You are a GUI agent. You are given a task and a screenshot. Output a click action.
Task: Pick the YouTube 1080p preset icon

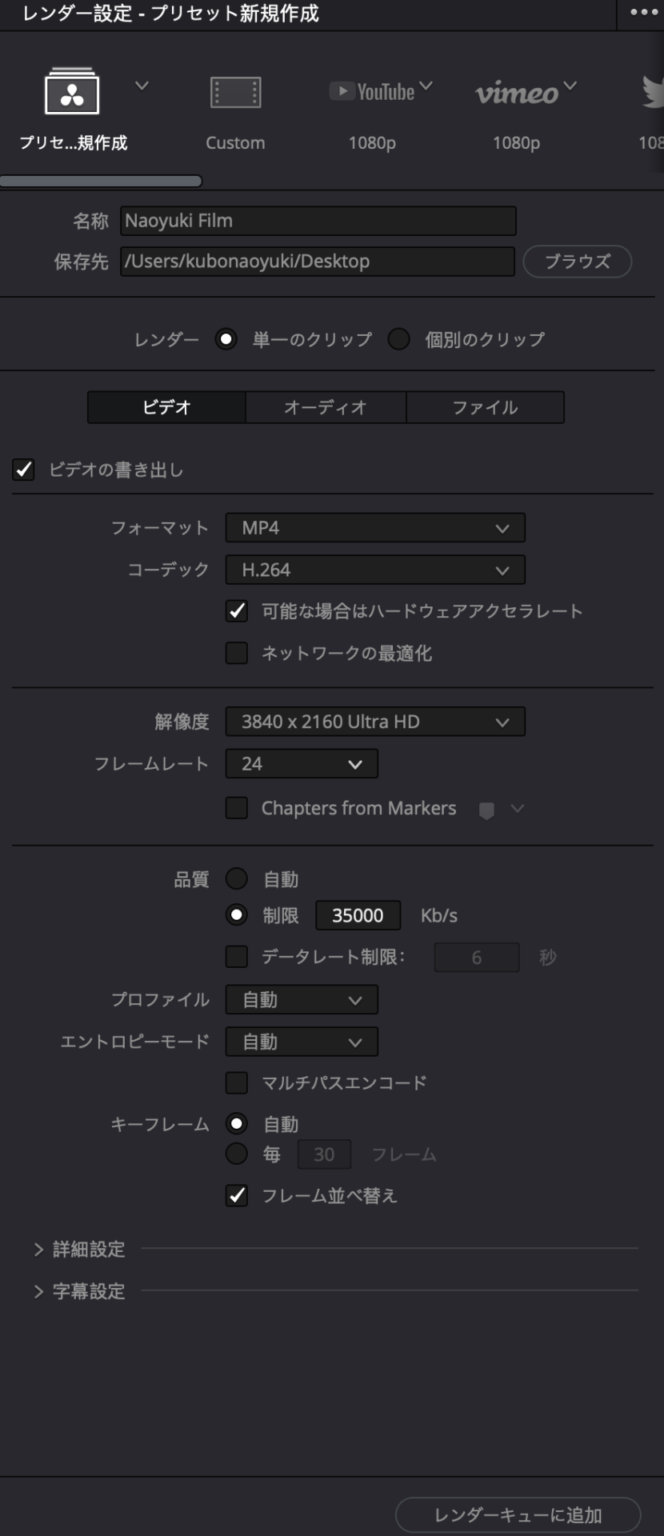372,92
